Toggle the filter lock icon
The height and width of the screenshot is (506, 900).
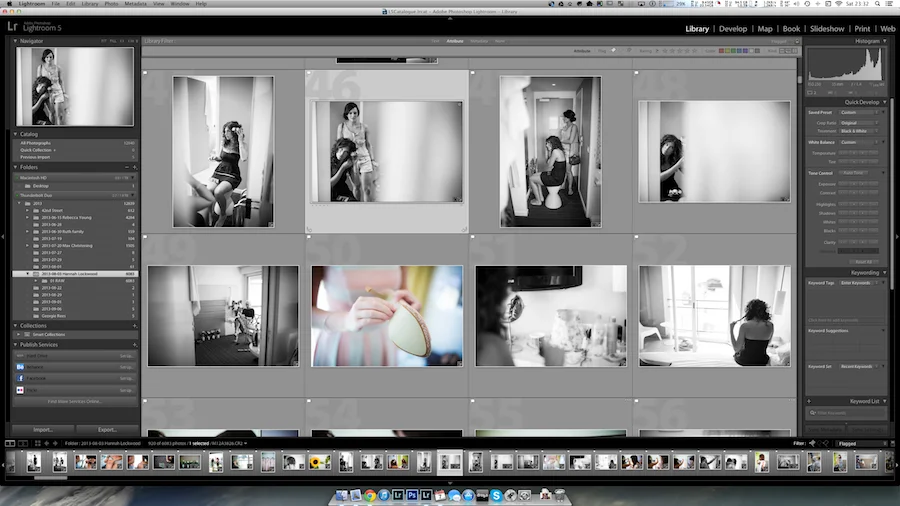coord(797,41)
